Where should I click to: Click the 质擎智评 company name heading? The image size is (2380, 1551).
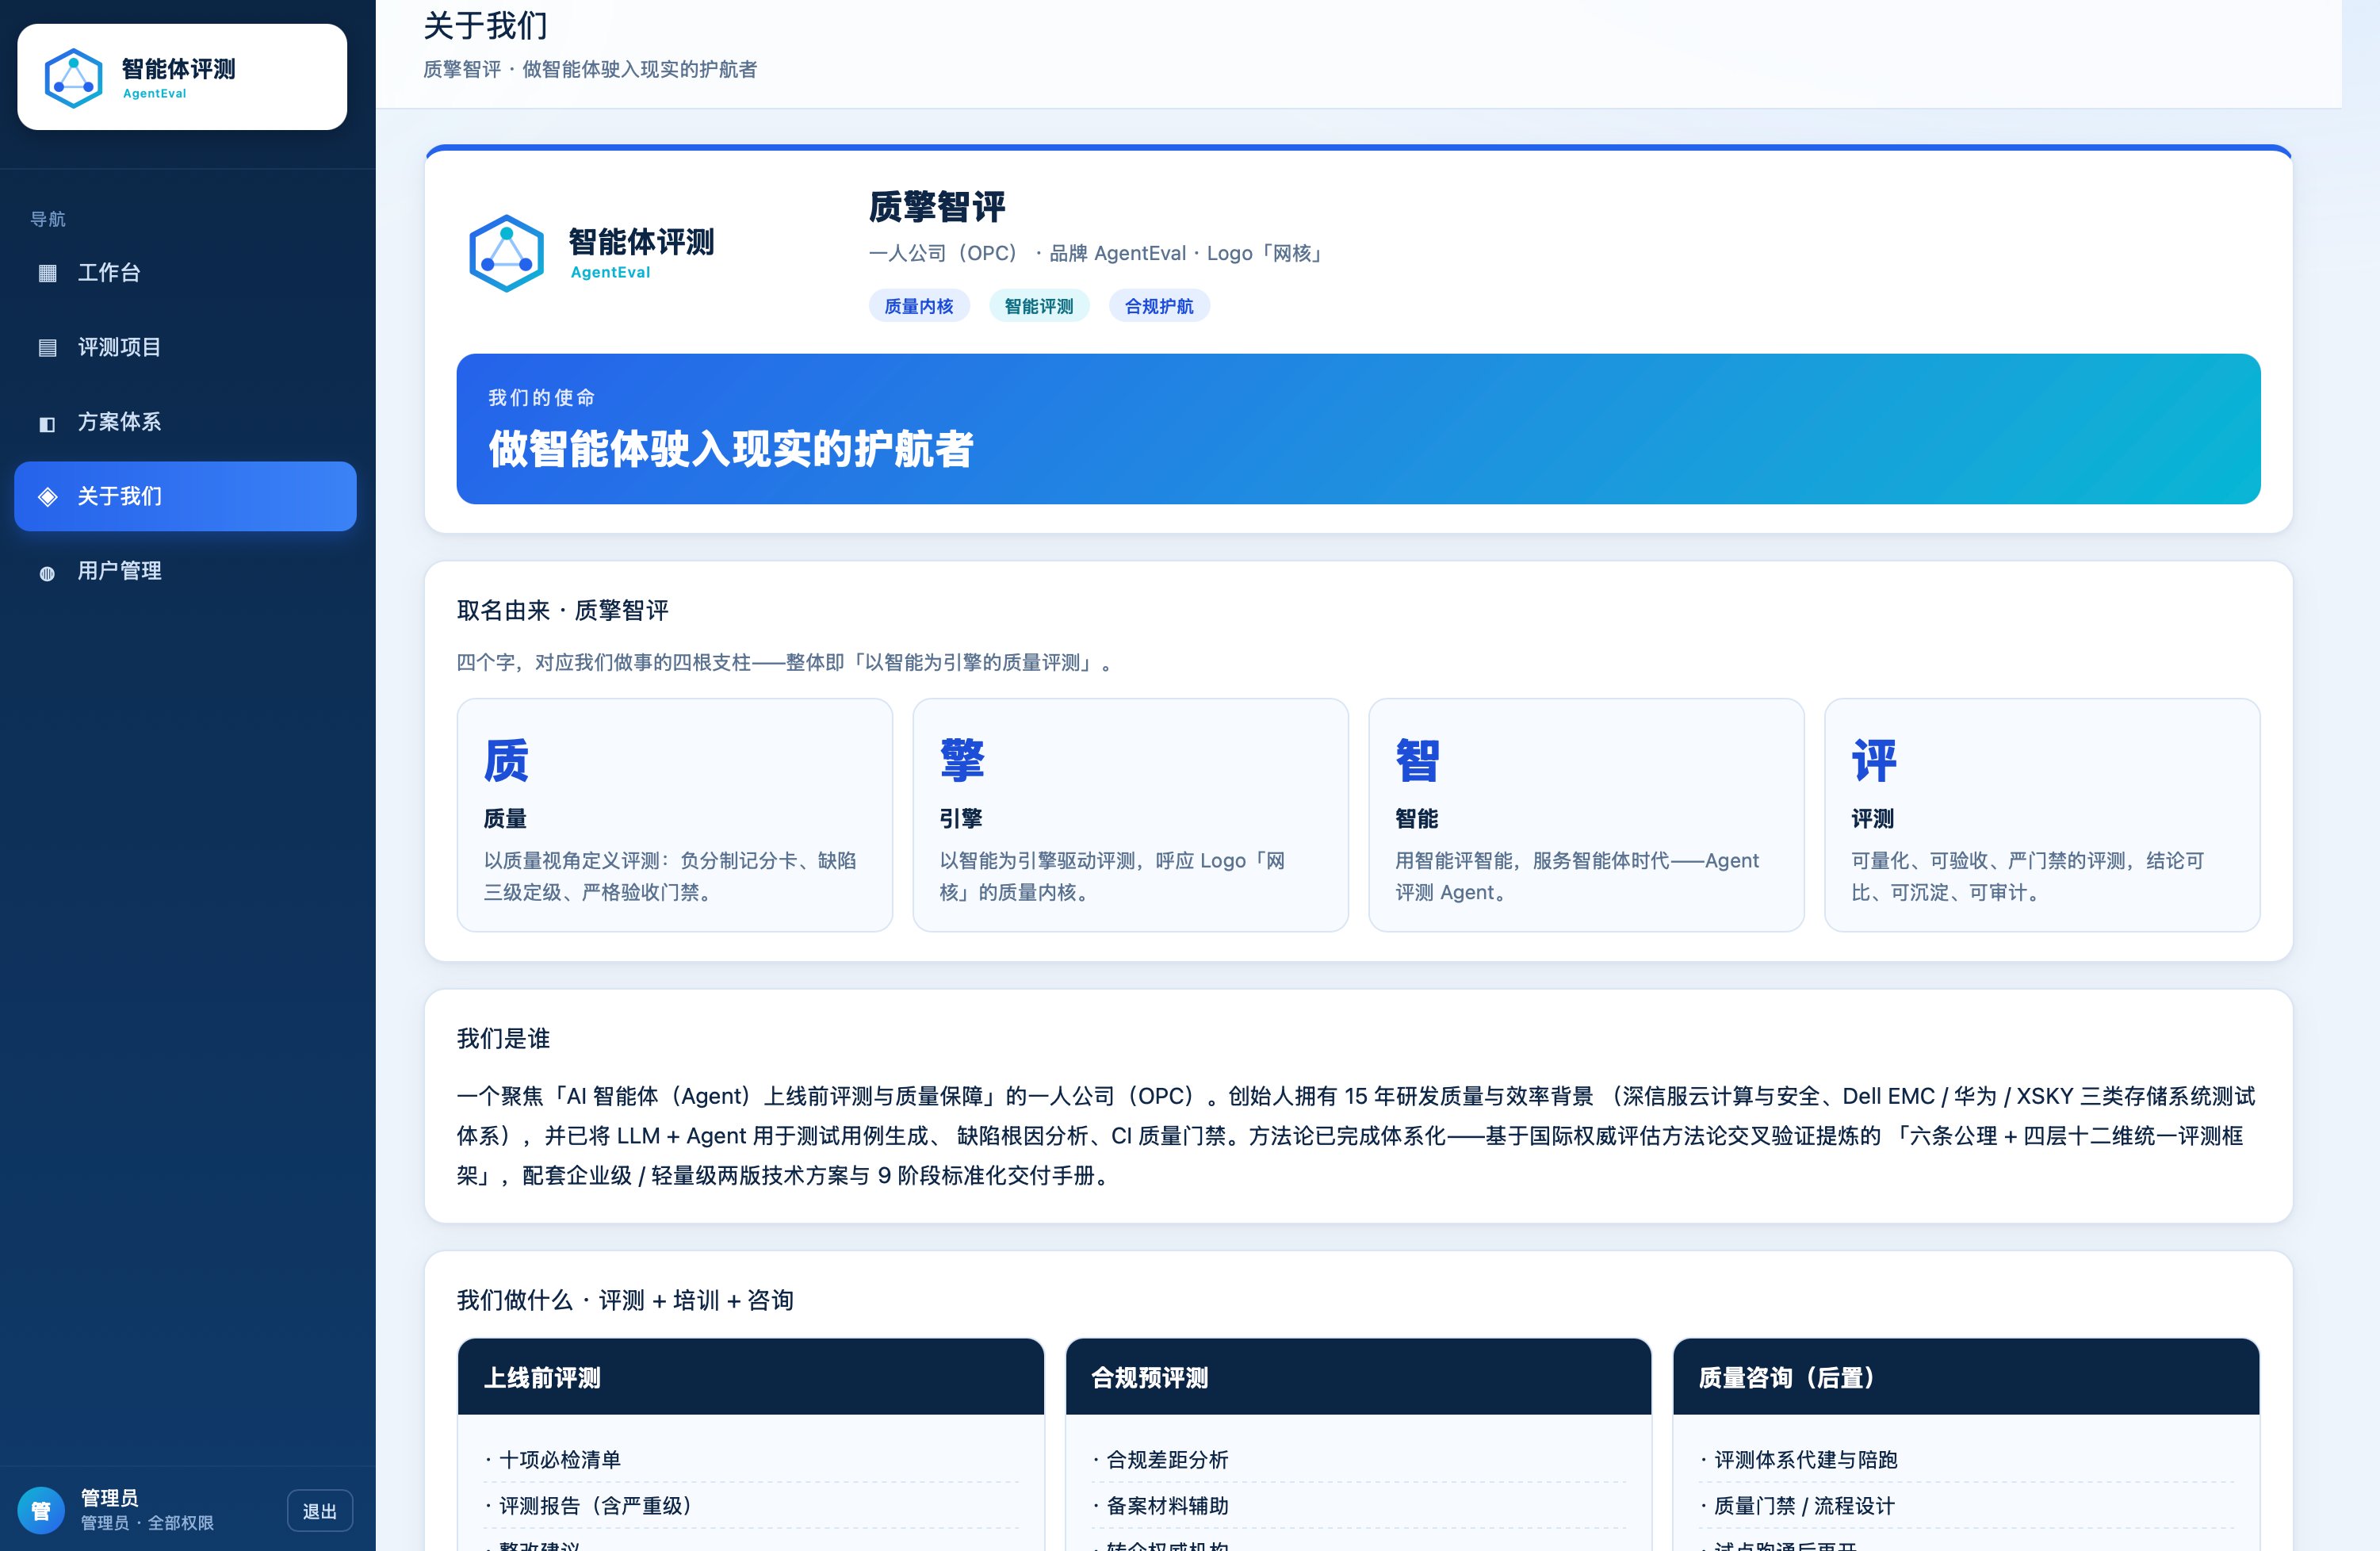[937, 207]
